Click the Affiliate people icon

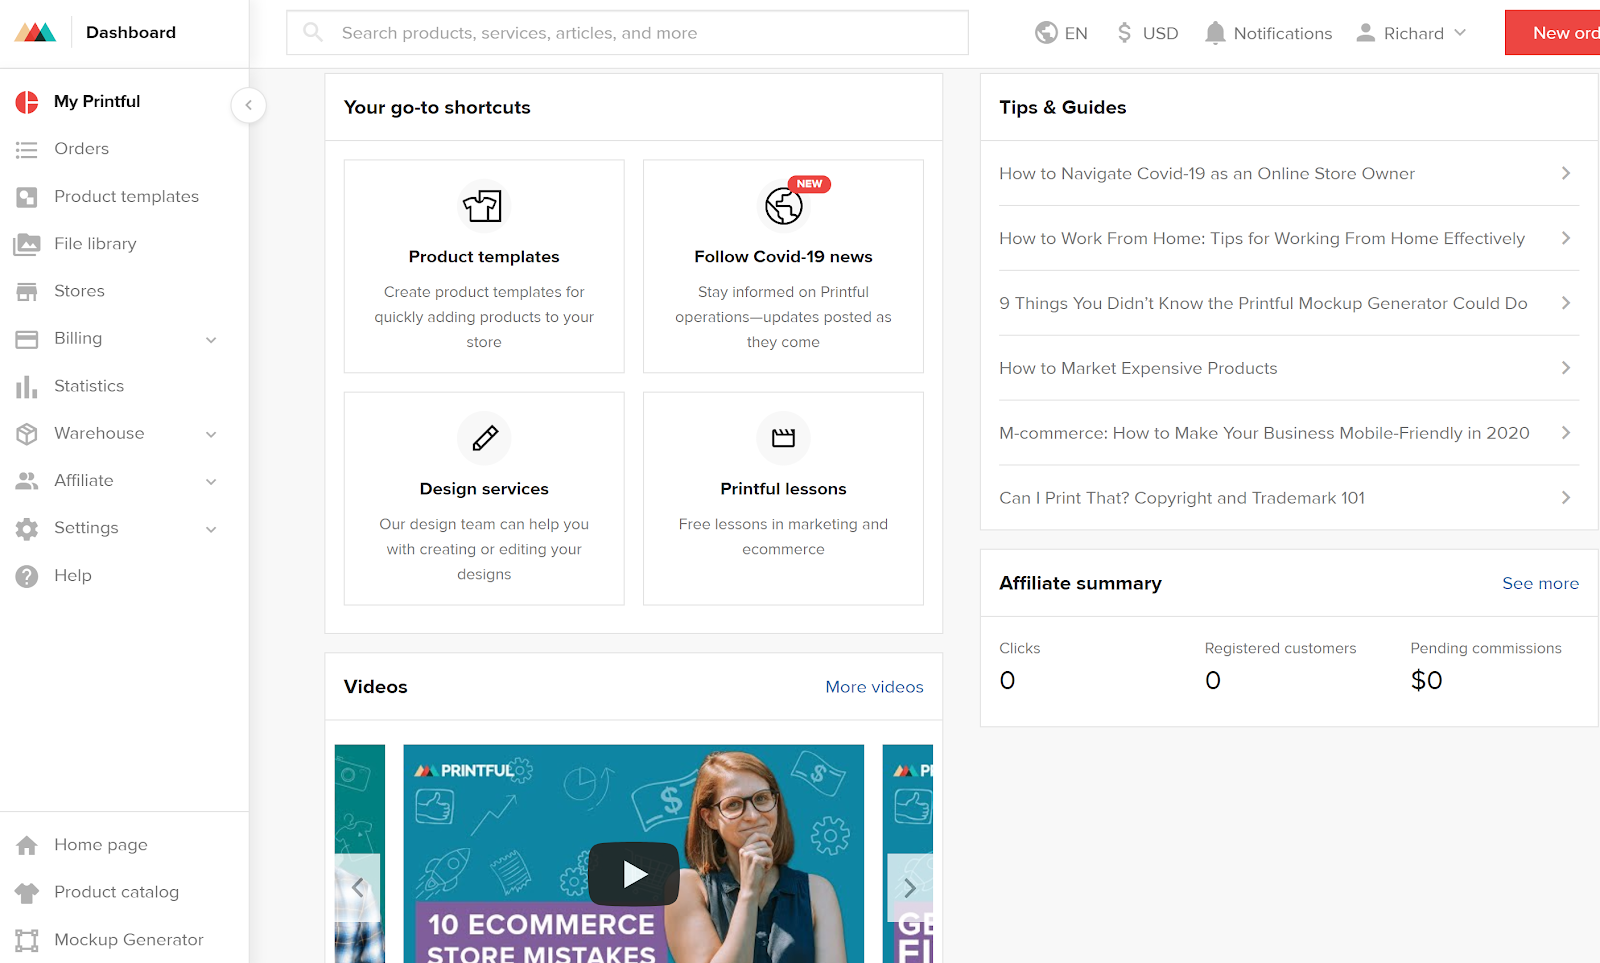[27, 481]
